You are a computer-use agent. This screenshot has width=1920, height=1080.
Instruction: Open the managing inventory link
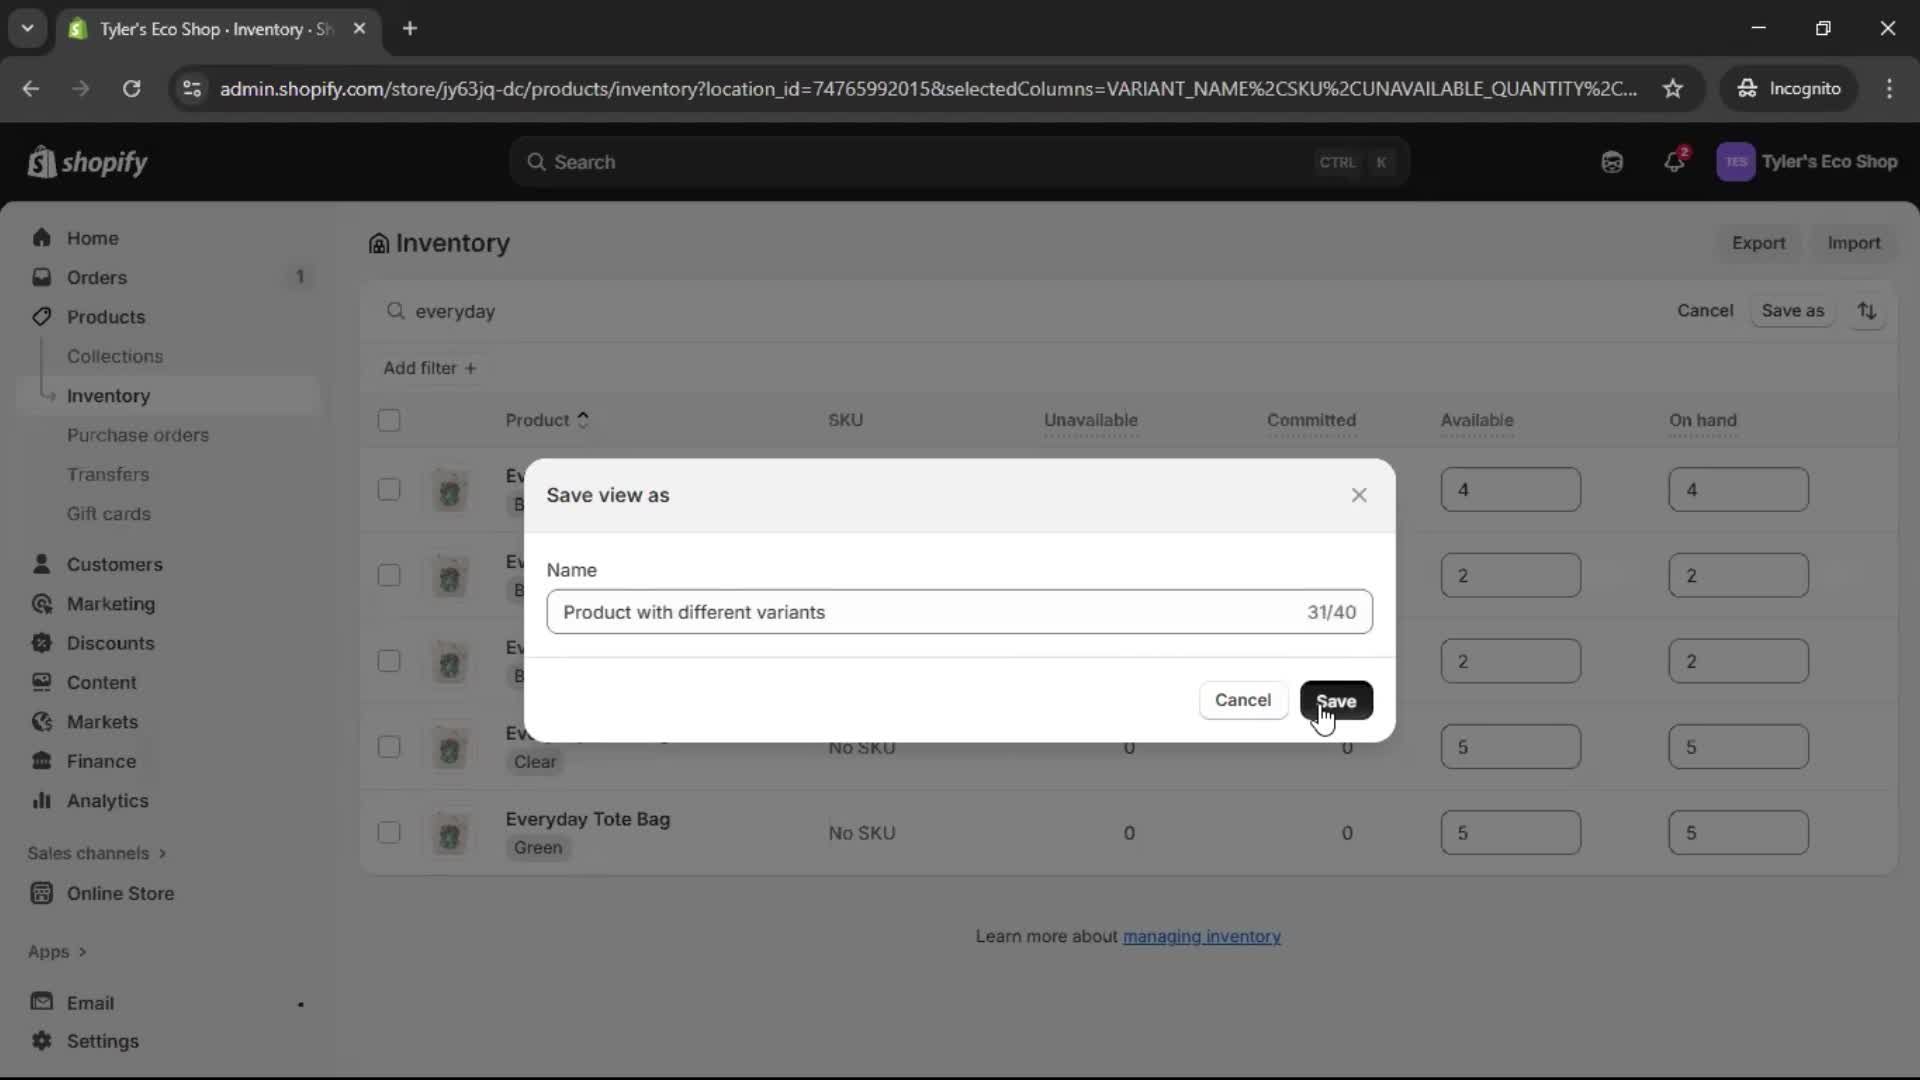tap(1202, 936)
